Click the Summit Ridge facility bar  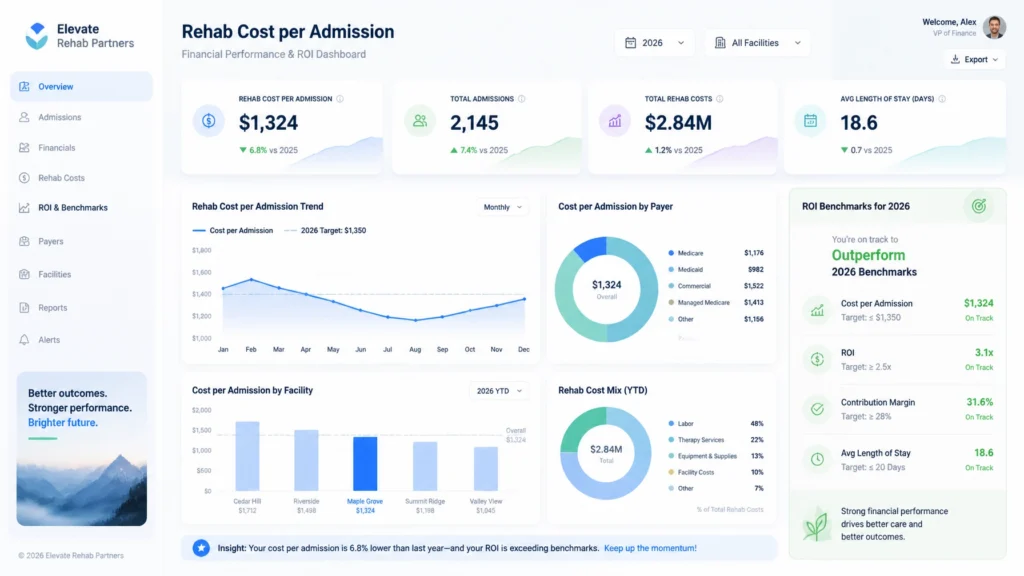point(425,466)
